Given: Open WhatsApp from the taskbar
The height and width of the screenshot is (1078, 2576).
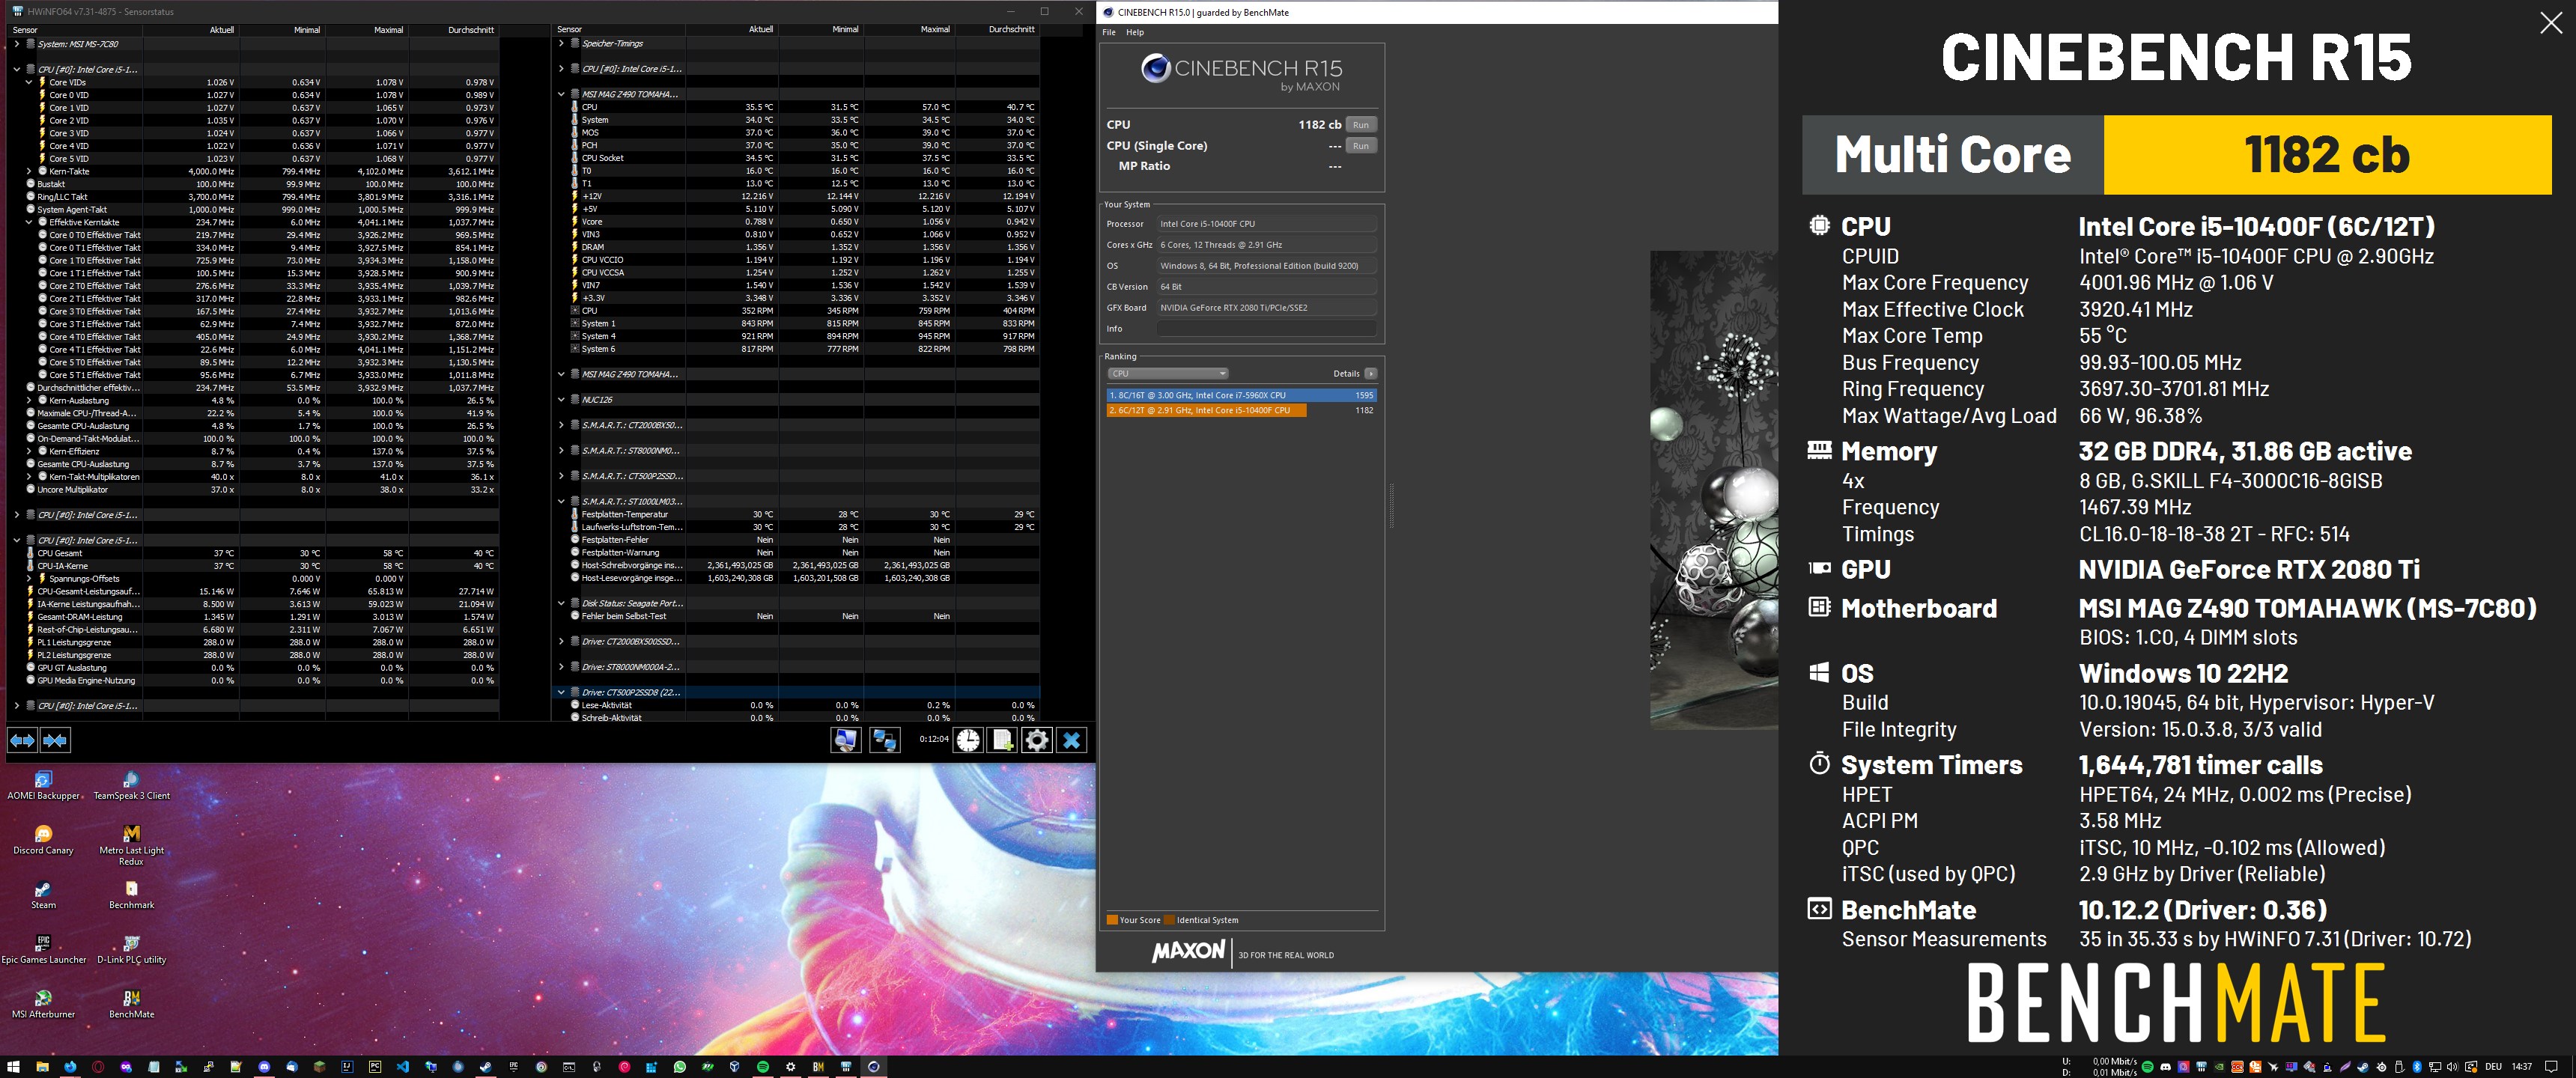Looking at the screenshot, I should pyautogui.click(x=680, y=1067).
